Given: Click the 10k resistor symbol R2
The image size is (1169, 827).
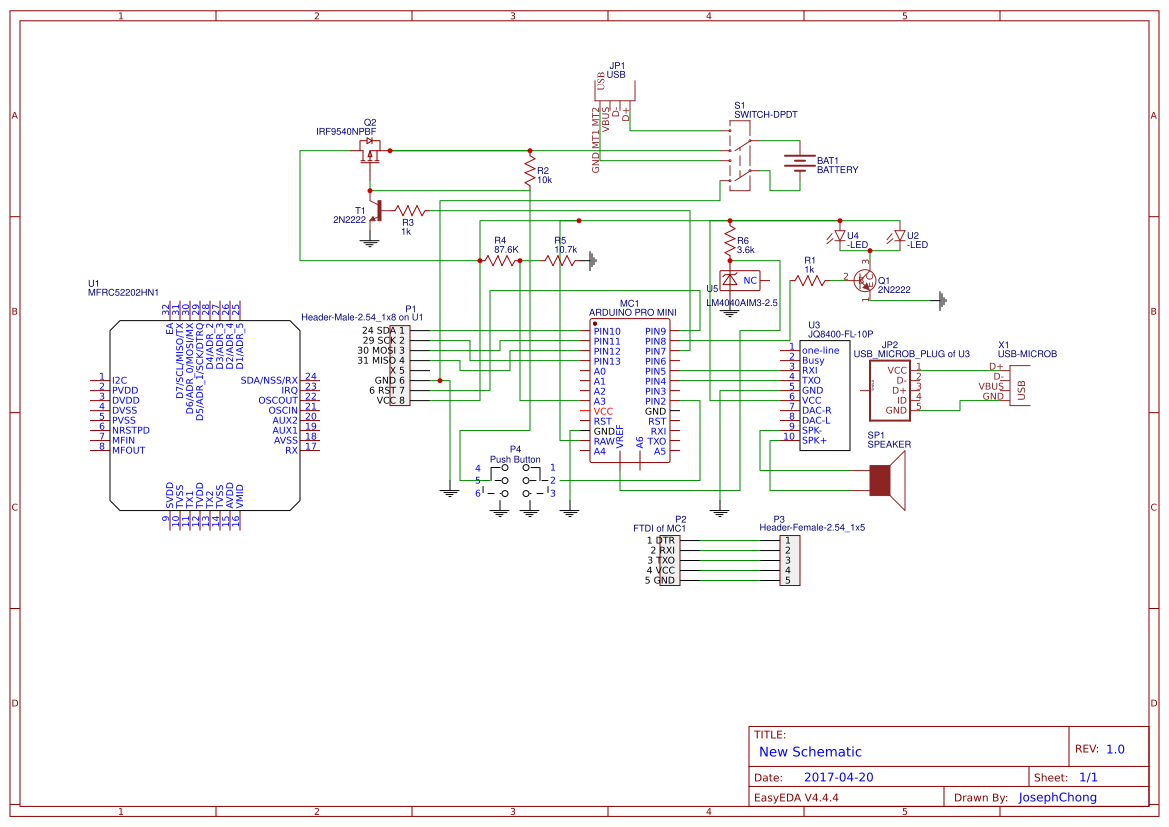Looking at the screenshot, I should coord(530,170).
